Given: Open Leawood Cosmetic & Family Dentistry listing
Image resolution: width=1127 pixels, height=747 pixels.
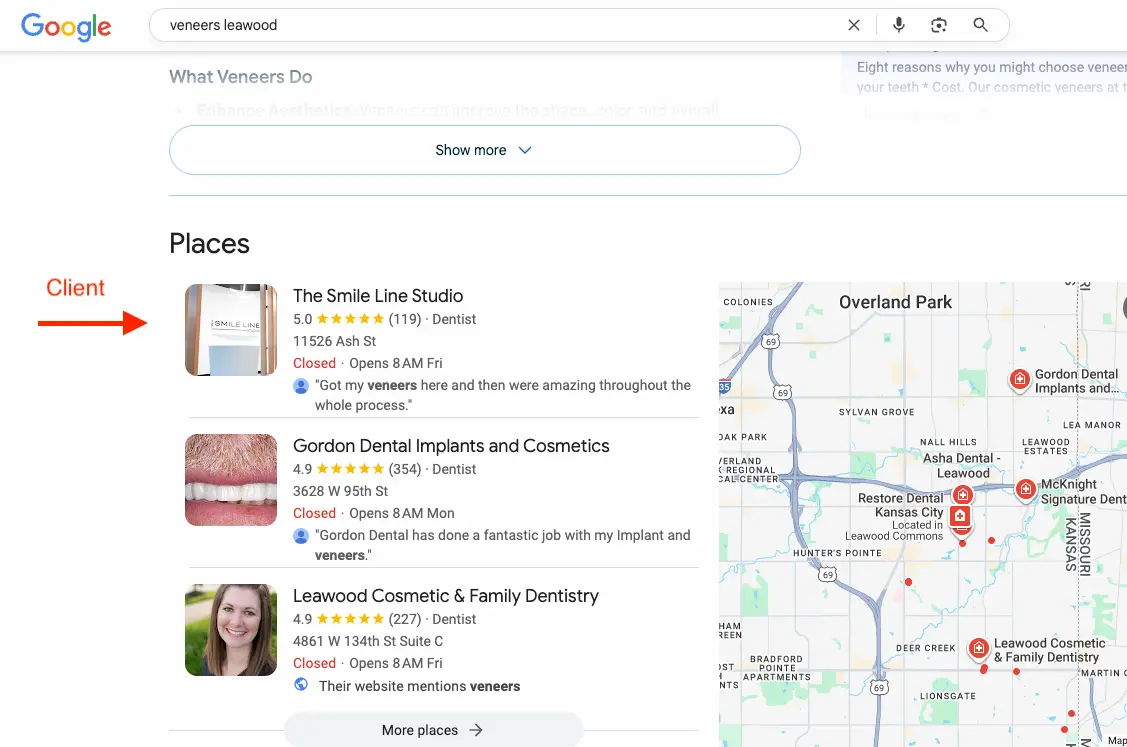Looking at the screenshot, I should click(x=446, y=596).
